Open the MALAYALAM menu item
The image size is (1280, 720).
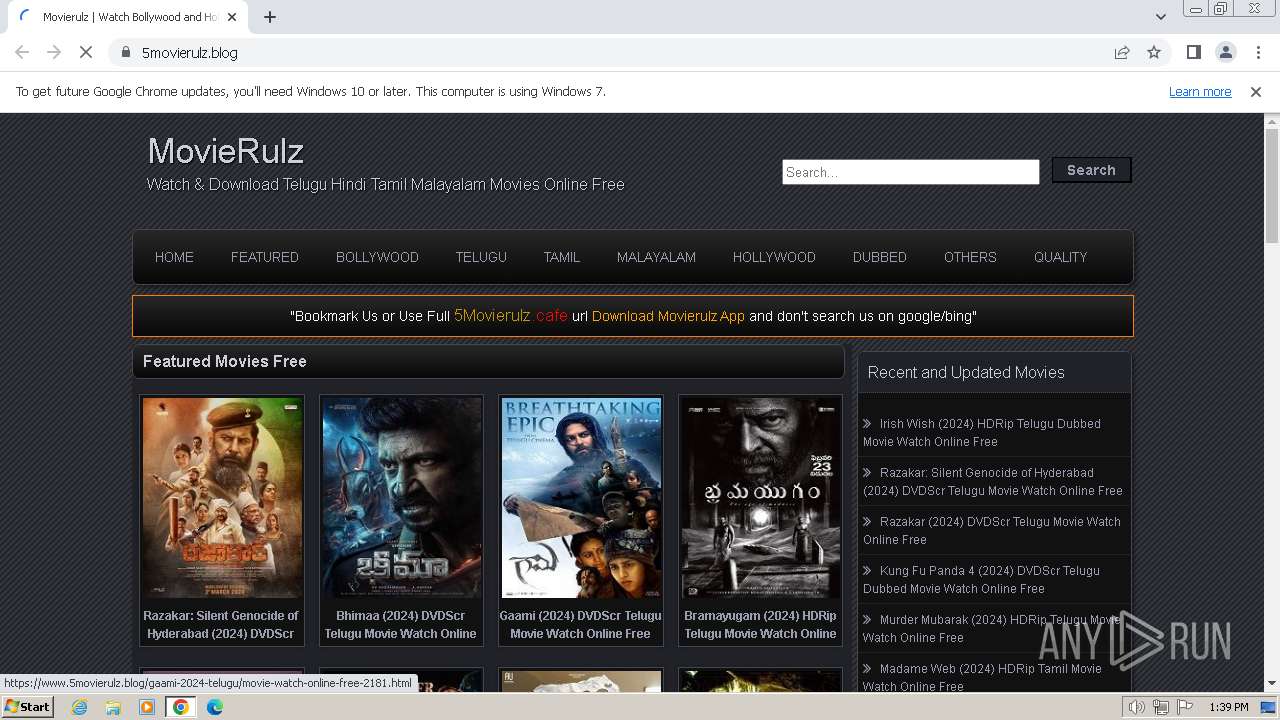[656, 257]
